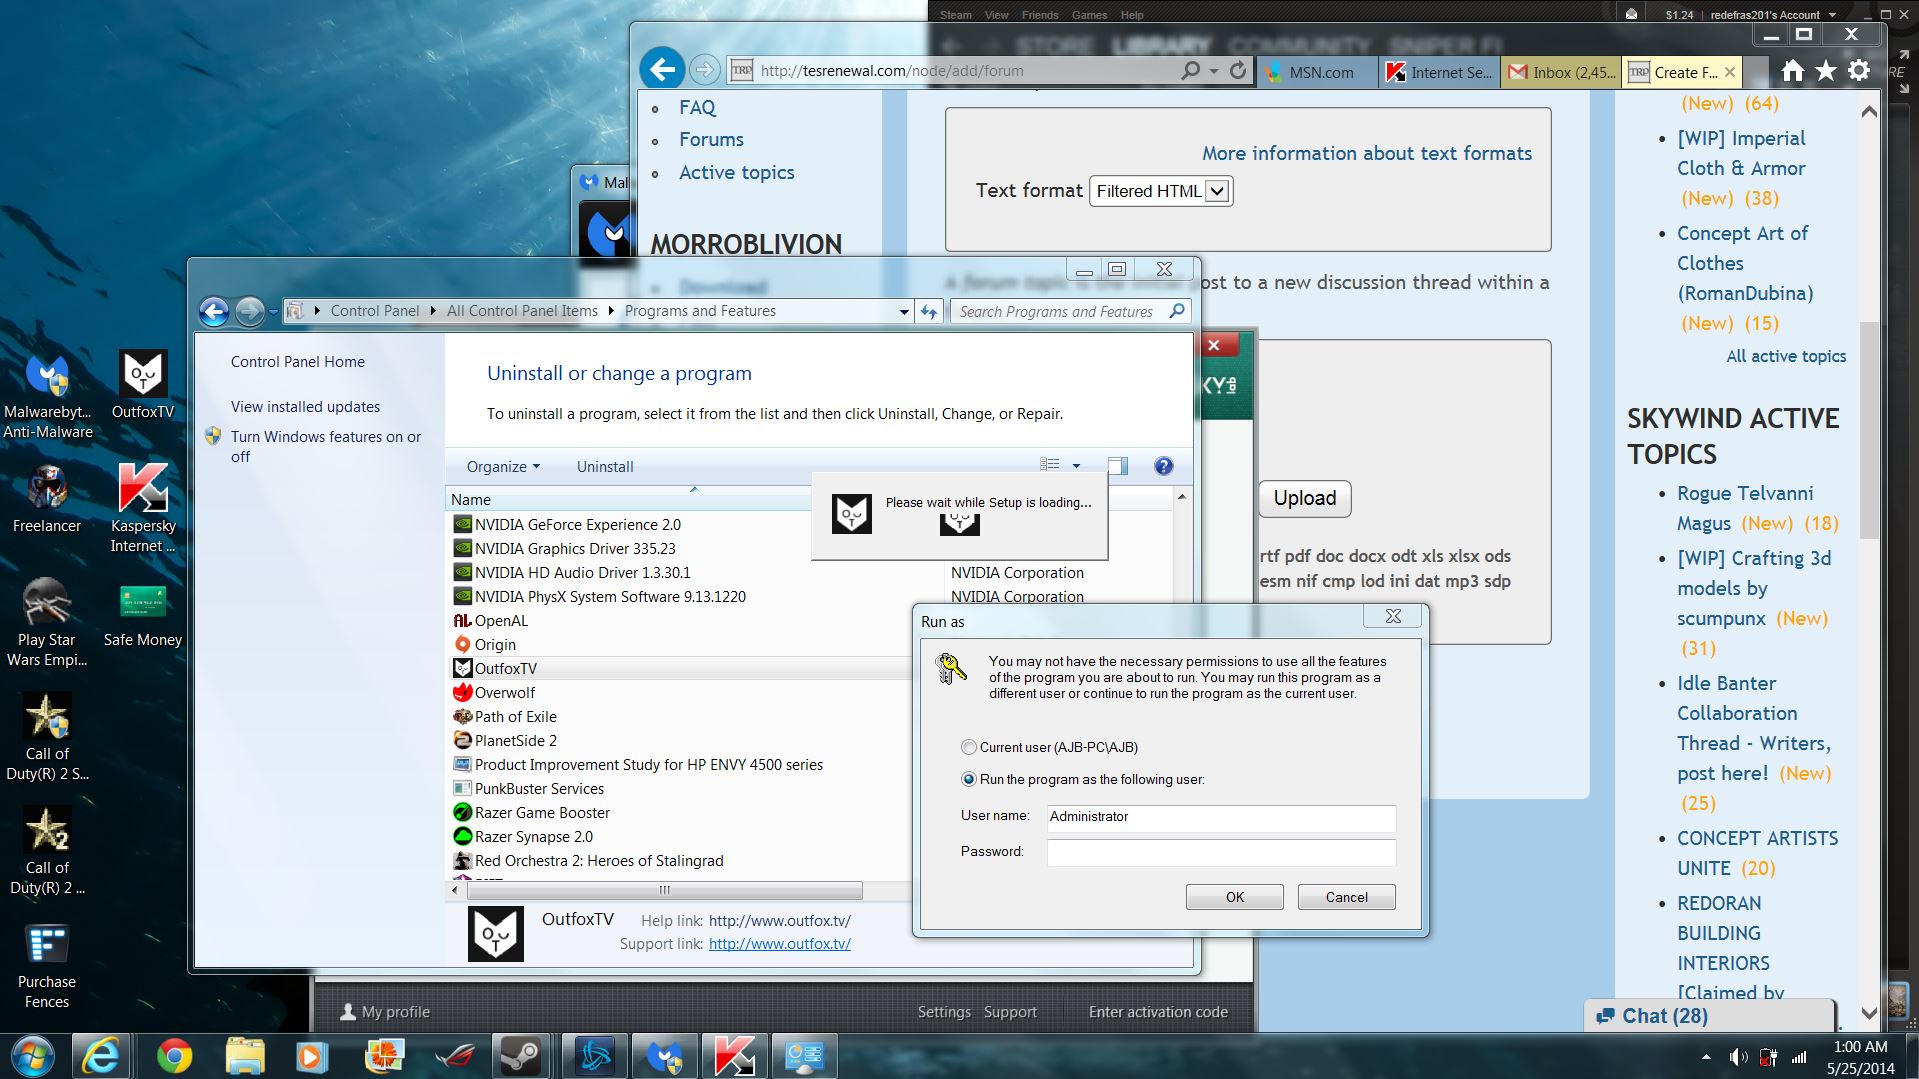
Task: Toggle the Control Panel preview pane button
Action: tap(1117, 466)
